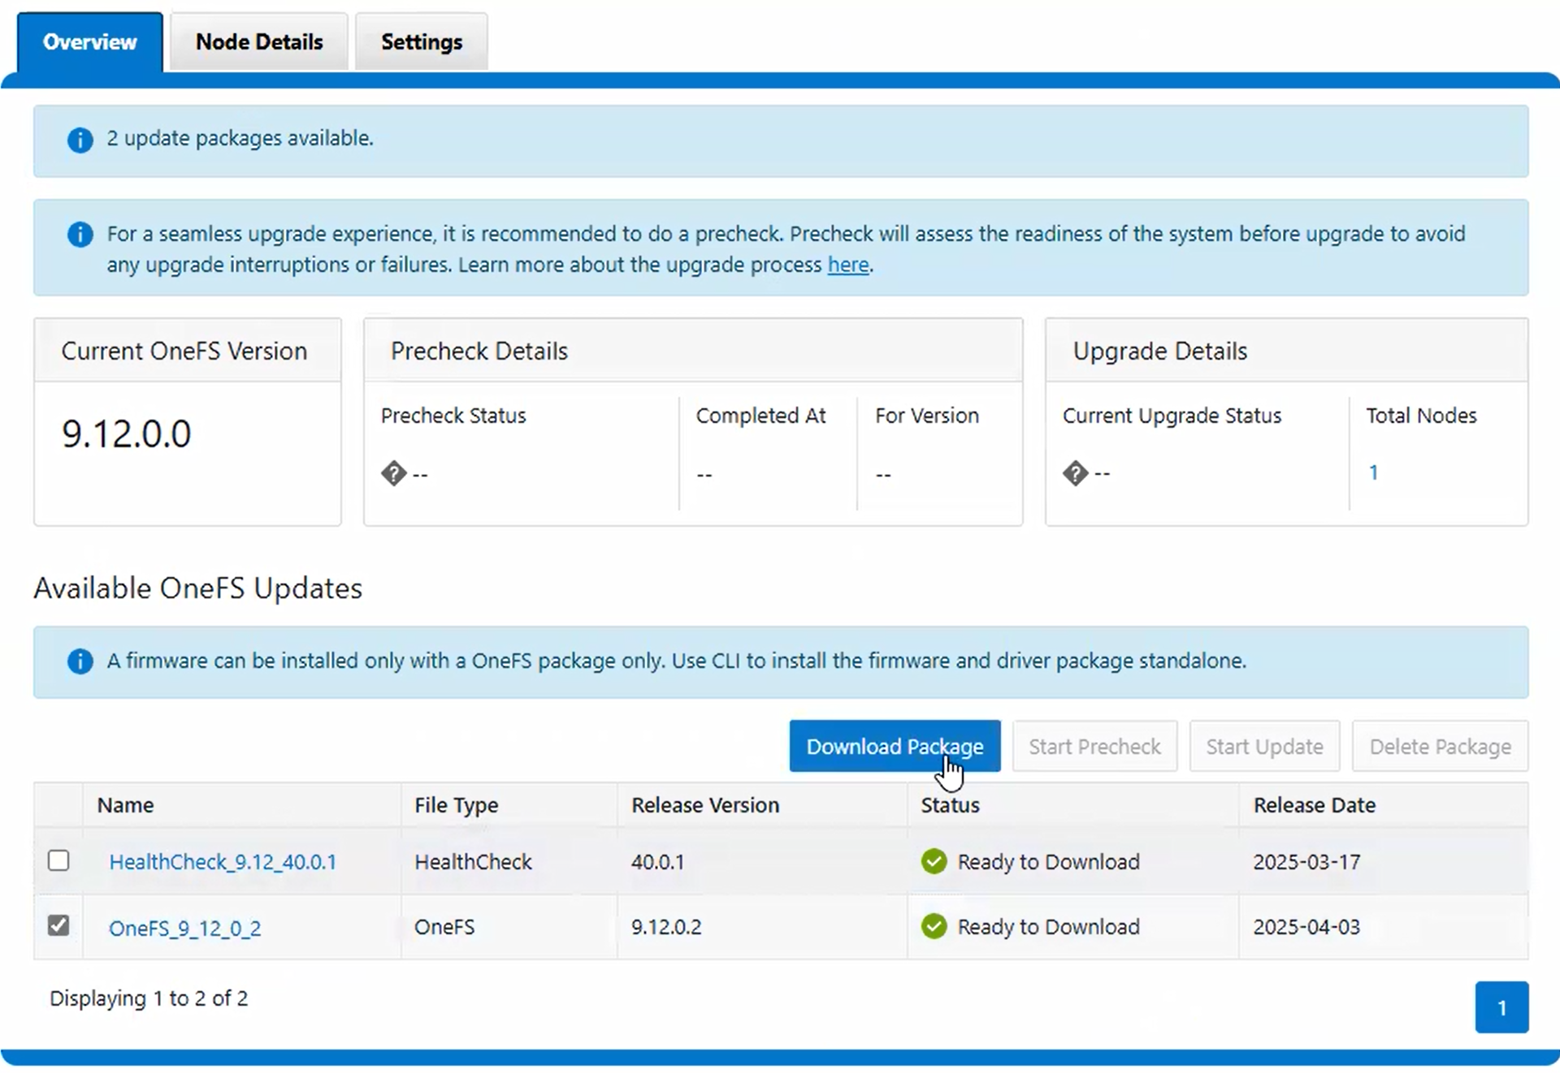Click green checkmark status icon for OneFS row
The image size is (1560, 1073).
(x=934, y=927)
